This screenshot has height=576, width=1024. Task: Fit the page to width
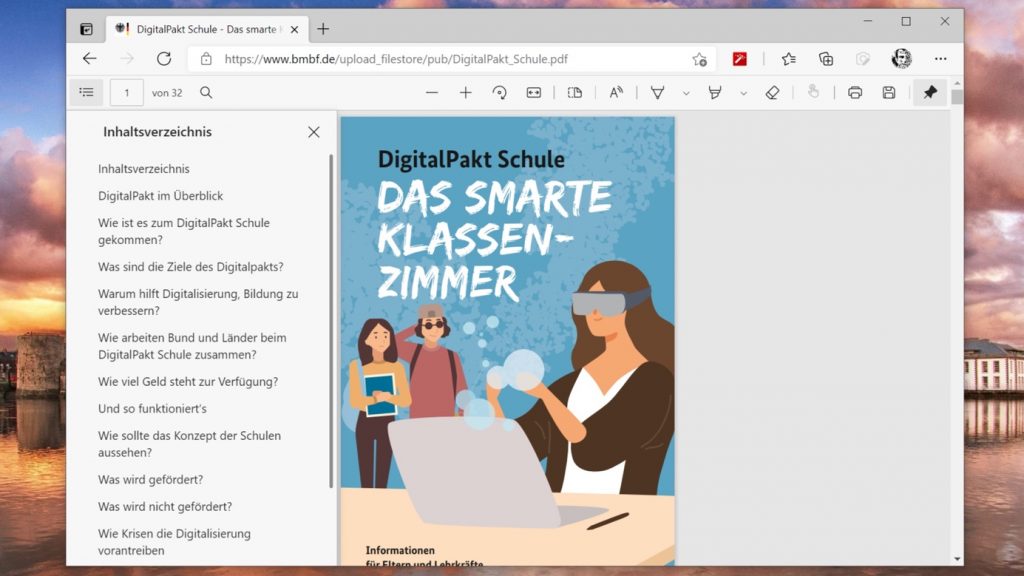click(534, 92)
